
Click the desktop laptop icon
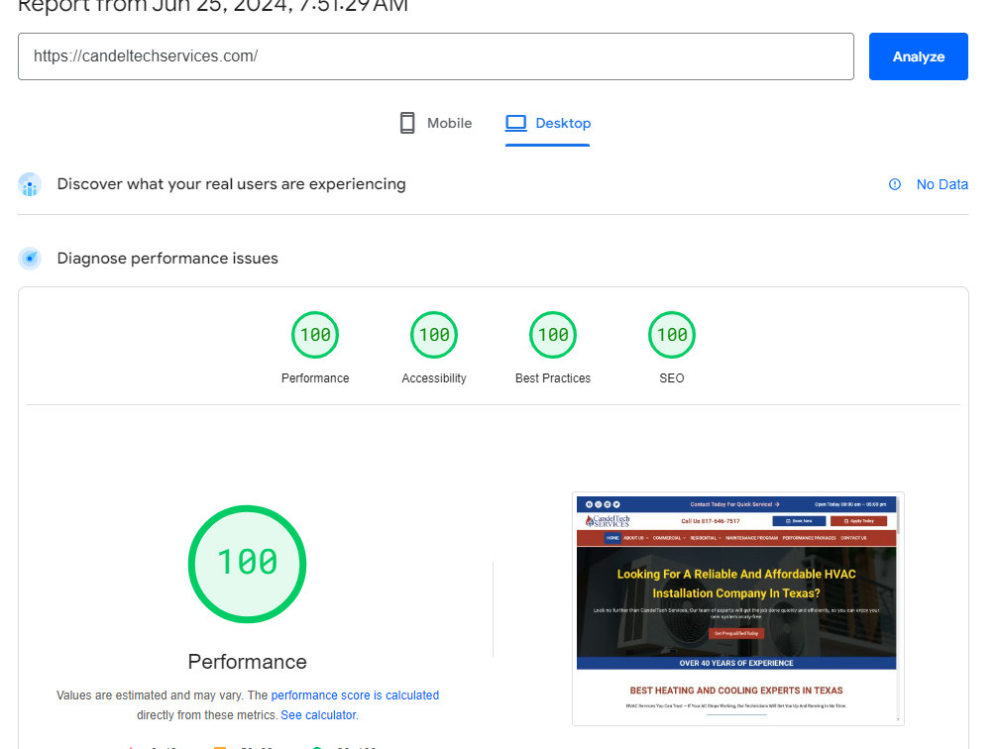[516, 123]
